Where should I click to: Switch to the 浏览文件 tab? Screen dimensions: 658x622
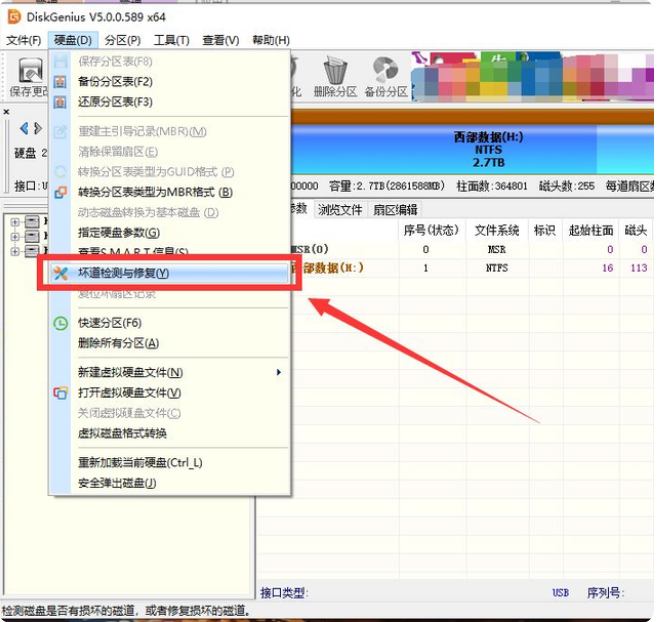tap(340, 209)
